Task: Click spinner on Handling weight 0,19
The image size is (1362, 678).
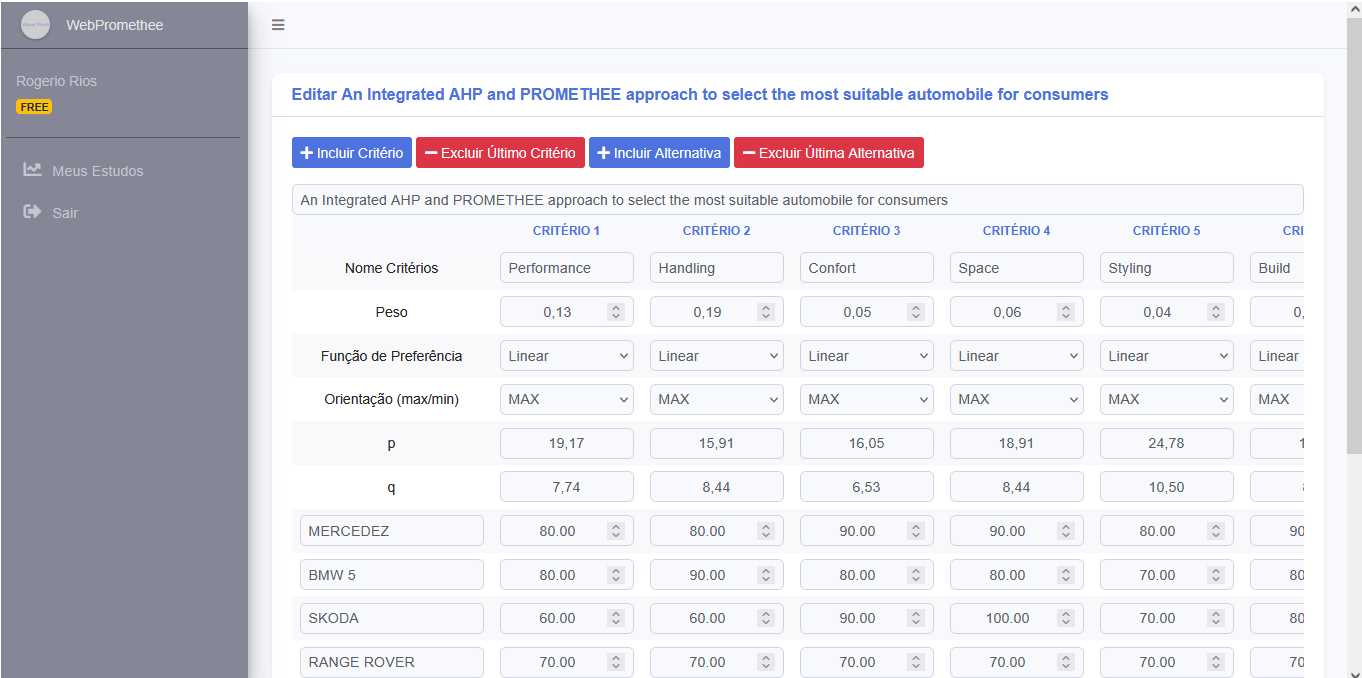Action: 766,312
